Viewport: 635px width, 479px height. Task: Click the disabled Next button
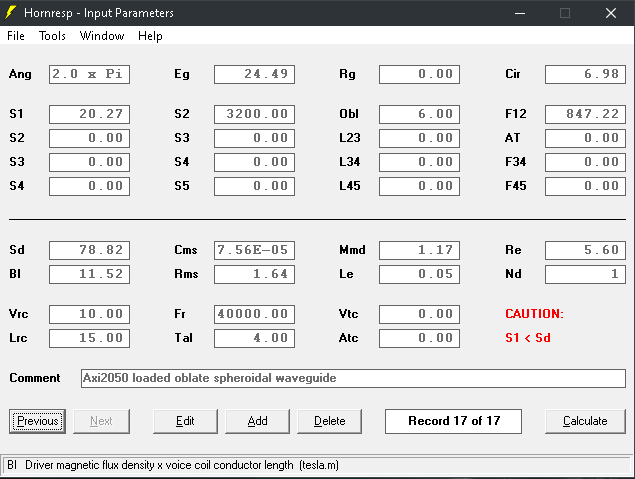coord(101,421)
